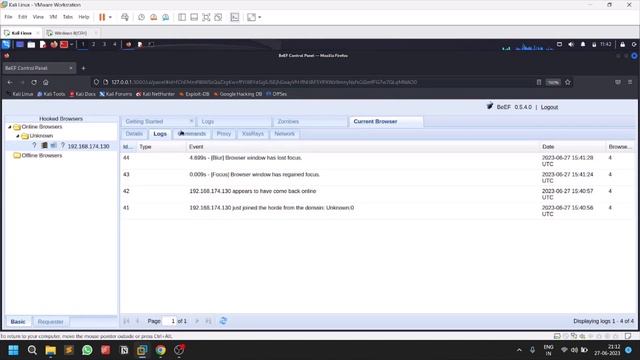Select log row 44 browser lost focus

point(378,161)
